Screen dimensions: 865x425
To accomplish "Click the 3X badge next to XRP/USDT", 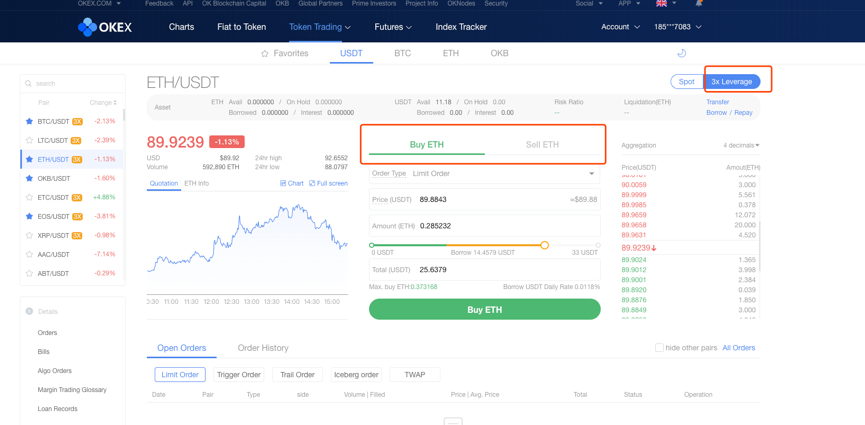I will coord(77,235).
